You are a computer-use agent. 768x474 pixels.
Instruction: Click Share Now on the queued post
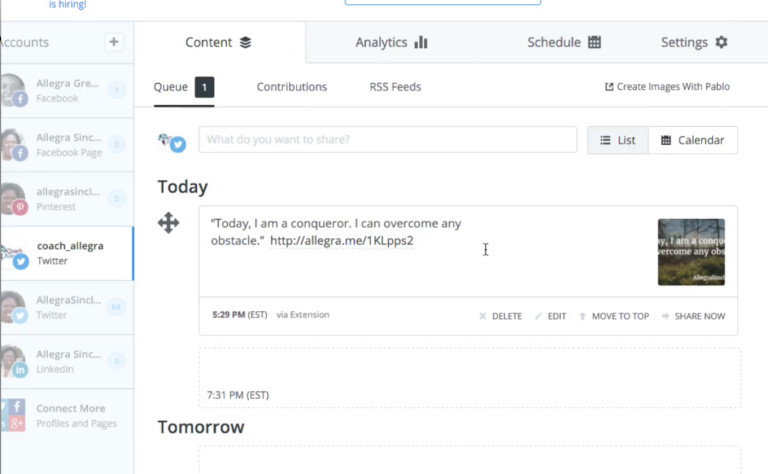694,316
